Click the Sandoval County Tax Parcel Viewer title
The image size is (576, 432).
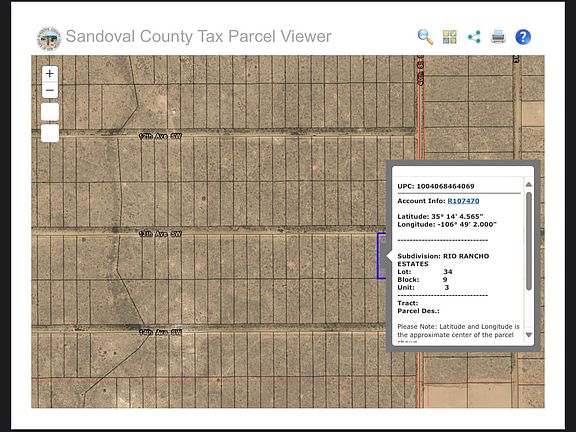click(198, 37)
